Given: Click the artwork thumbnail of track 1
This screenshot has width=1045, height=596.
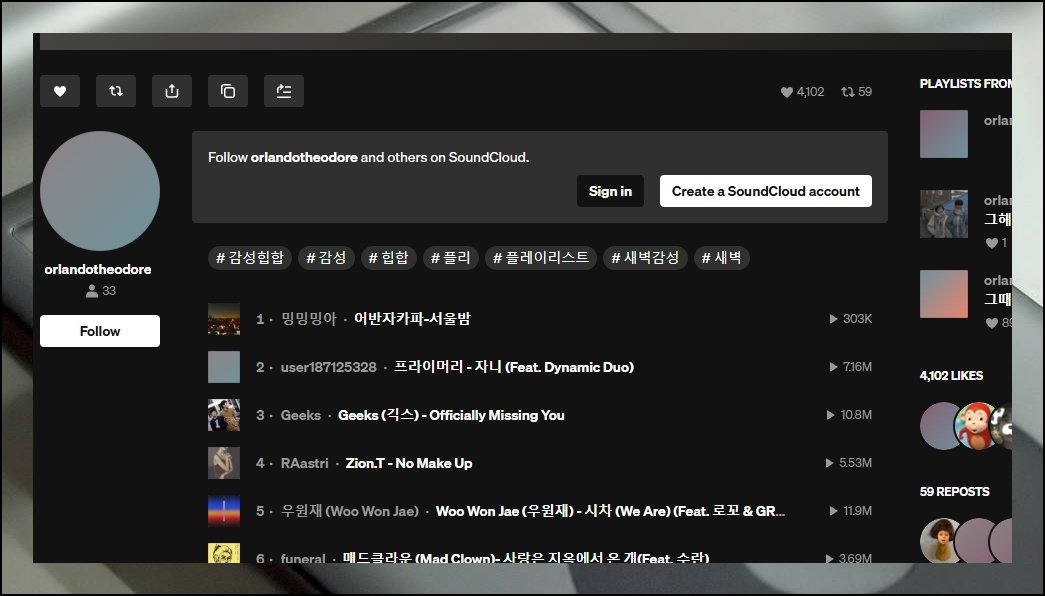Looking at the screenshot, I should click(224, 319).
